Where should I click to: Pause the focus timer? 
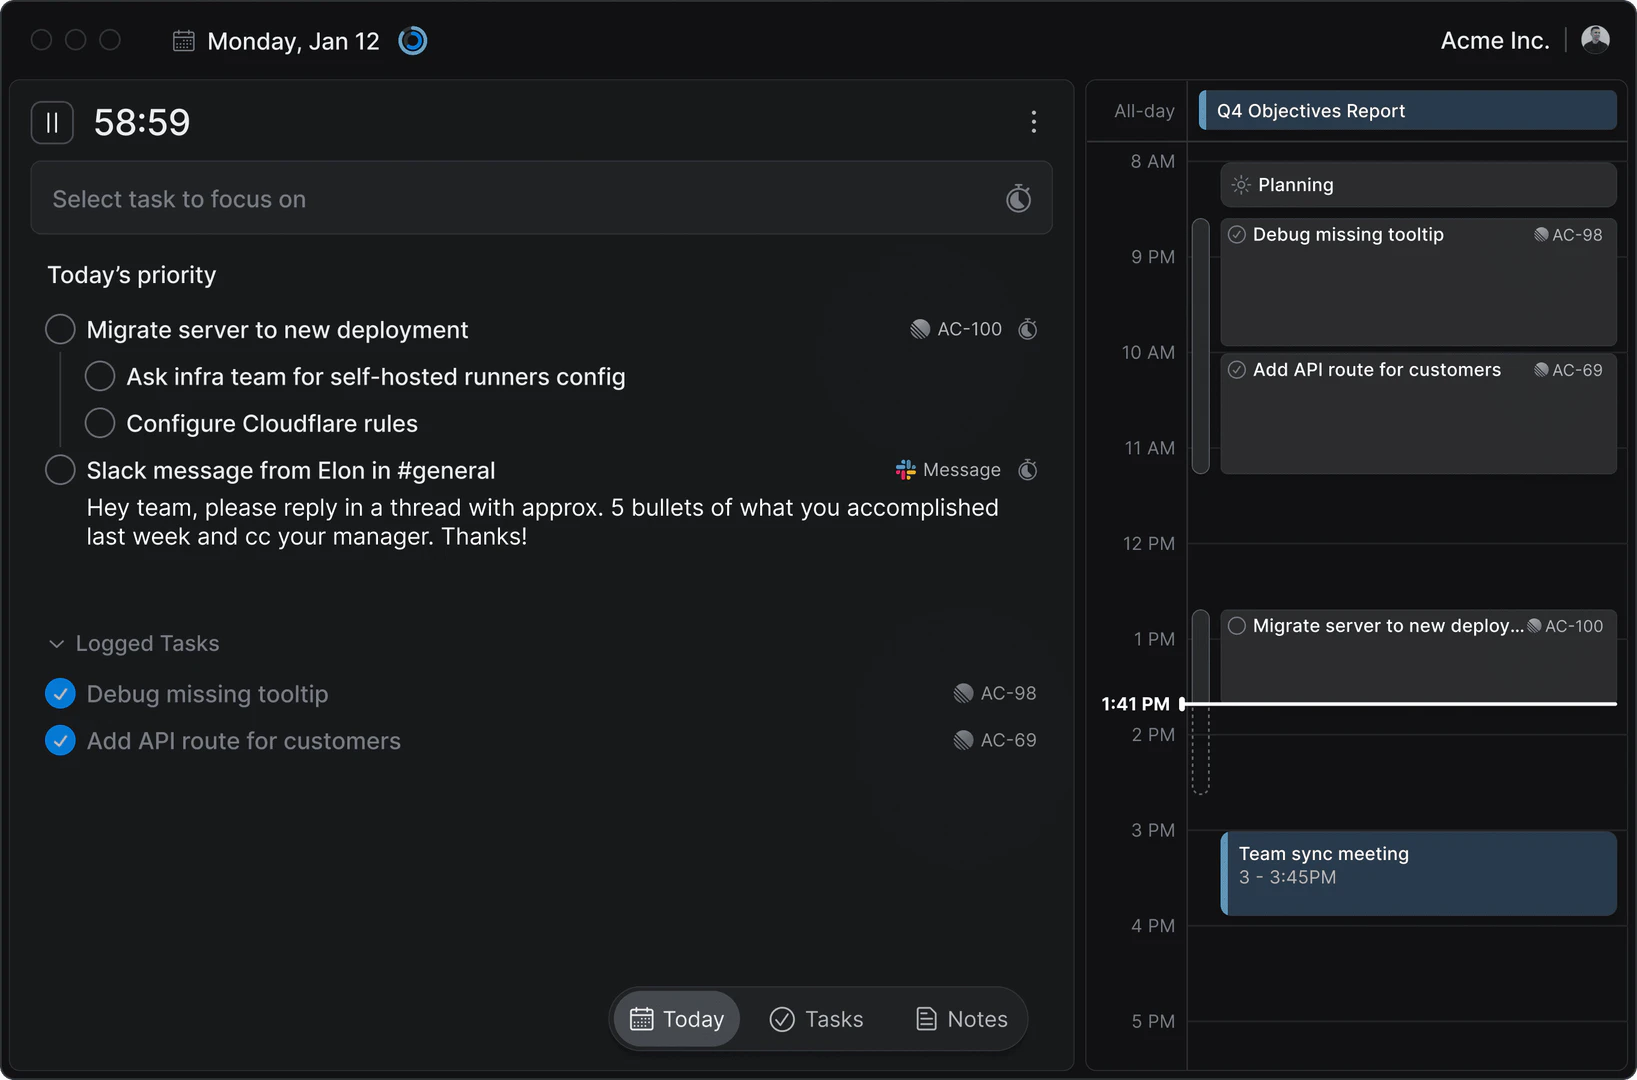(x=52, y=122)
